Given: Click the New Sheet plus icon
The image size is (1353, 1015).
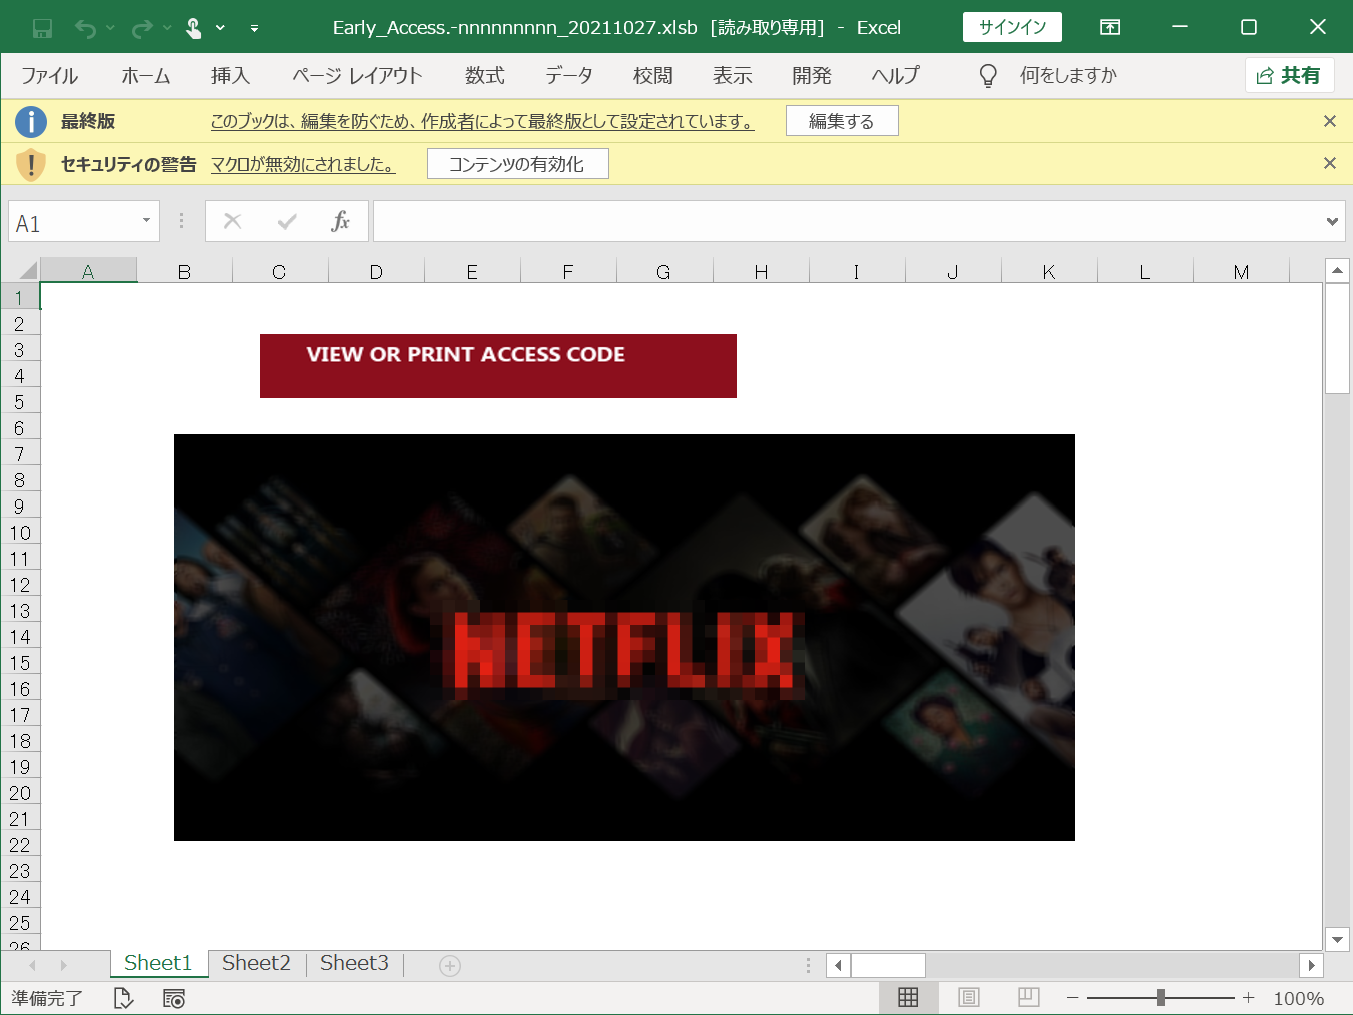Looking at the screenshot, I should 450,965.
